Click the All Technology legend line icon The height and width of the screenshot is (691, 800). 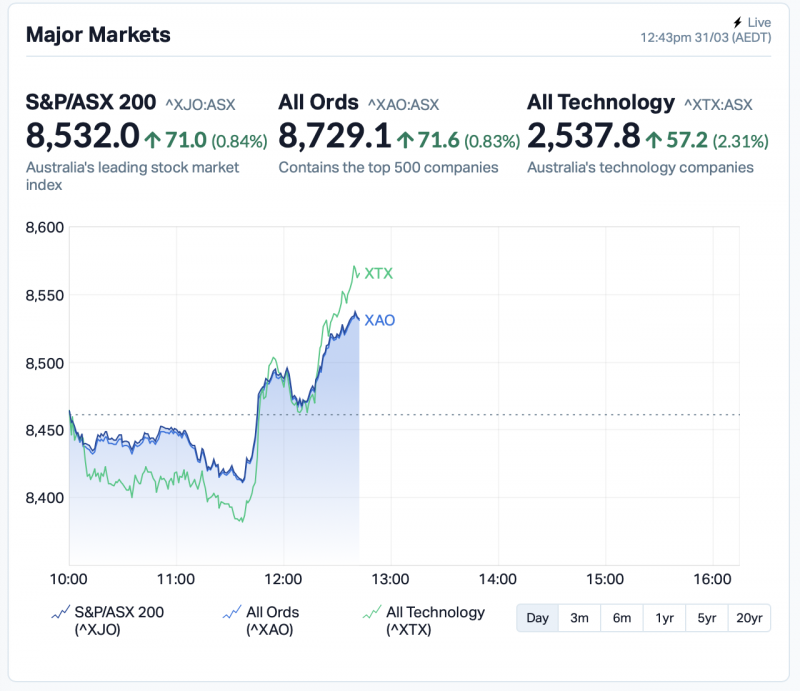coord(371,612)
